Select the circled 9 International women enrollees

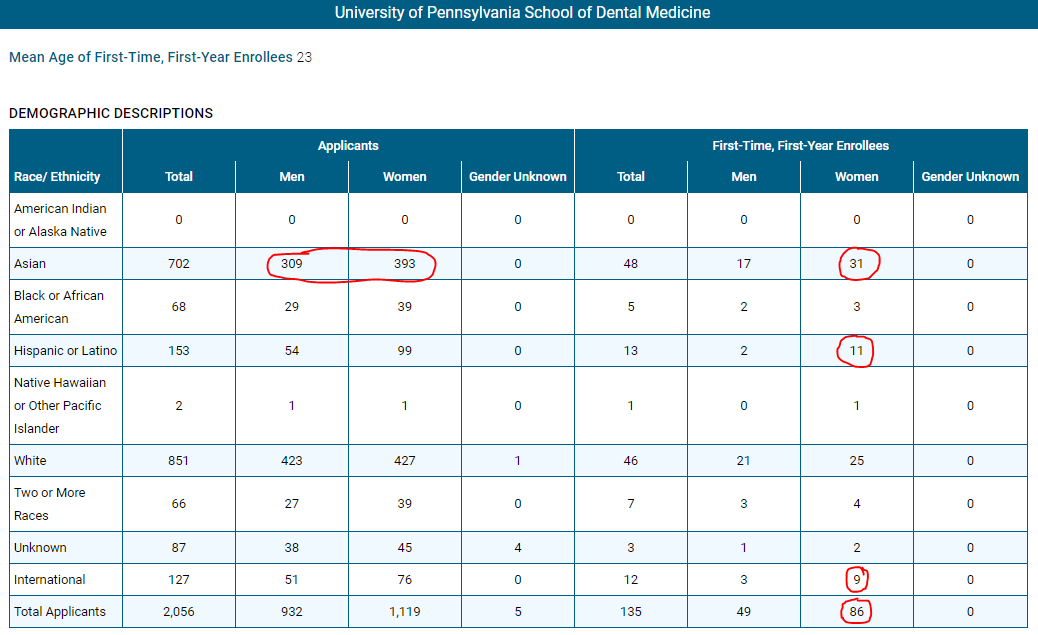(857, 579)
